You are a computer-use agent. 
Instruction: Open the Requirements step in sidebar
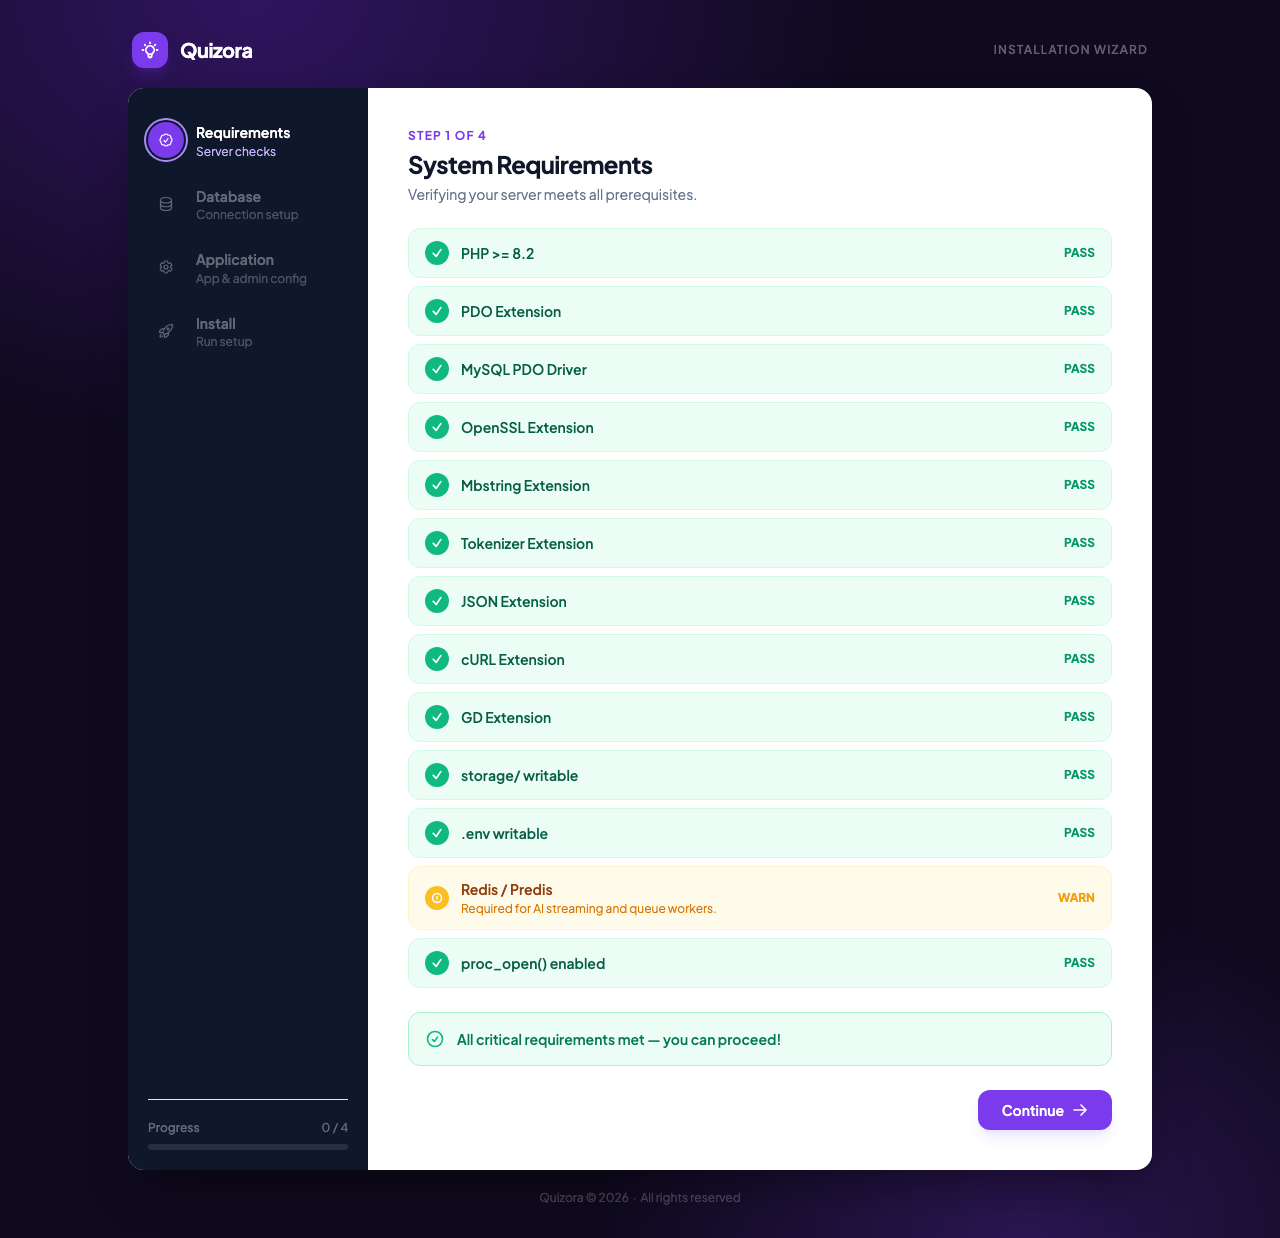248,141
